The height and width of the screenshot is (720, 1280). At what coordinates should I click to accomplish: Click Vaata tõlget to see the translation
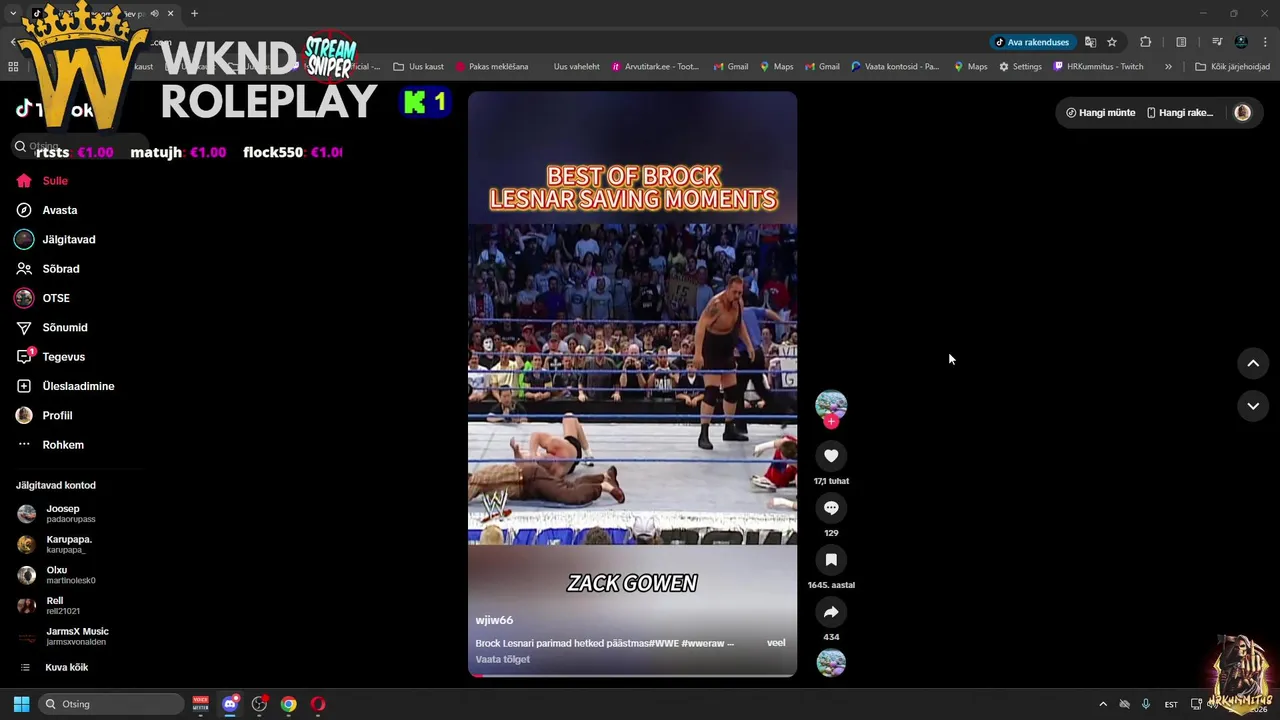click(503, 659)
